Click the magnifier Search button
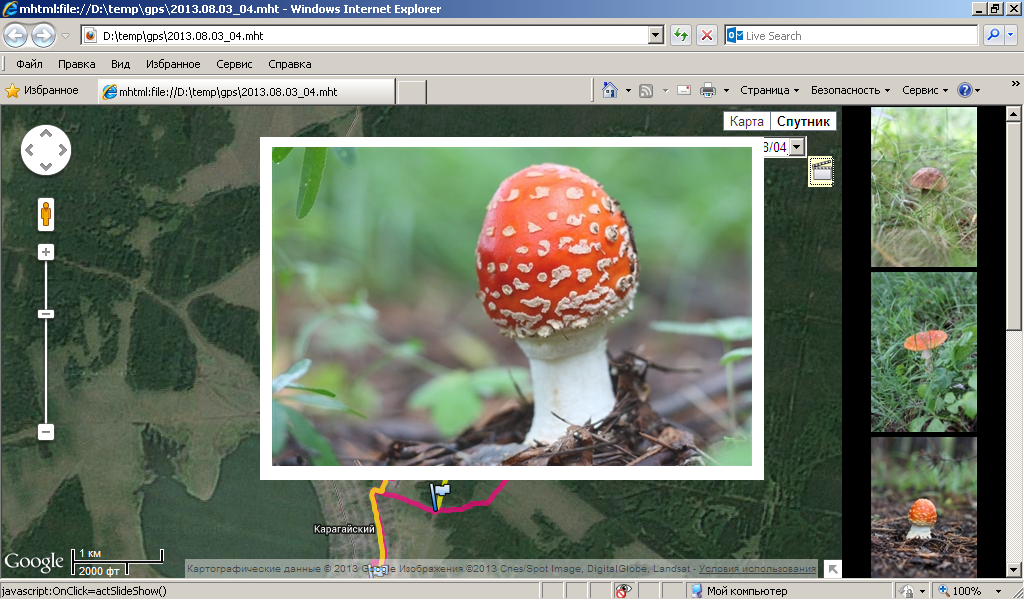1024x600 pixels. (993, 36)
